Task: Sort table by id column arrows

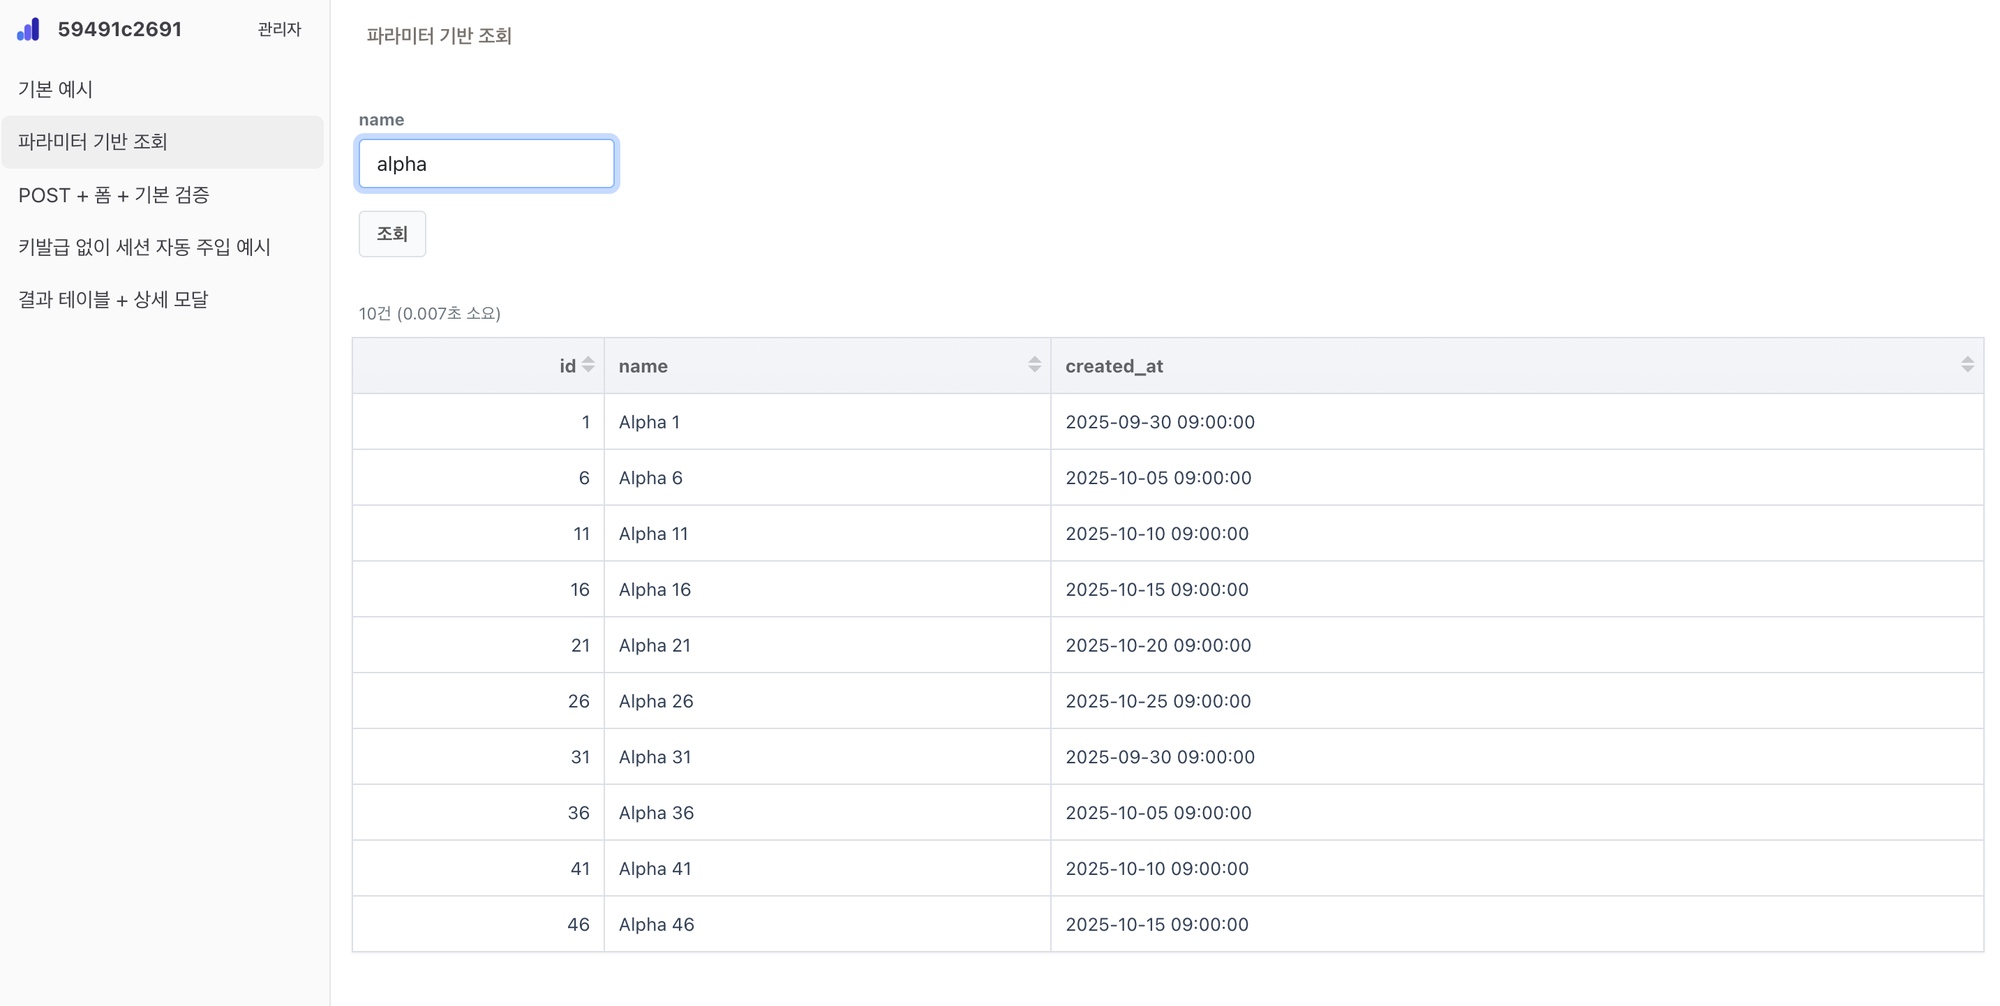Action: (588, 365)
